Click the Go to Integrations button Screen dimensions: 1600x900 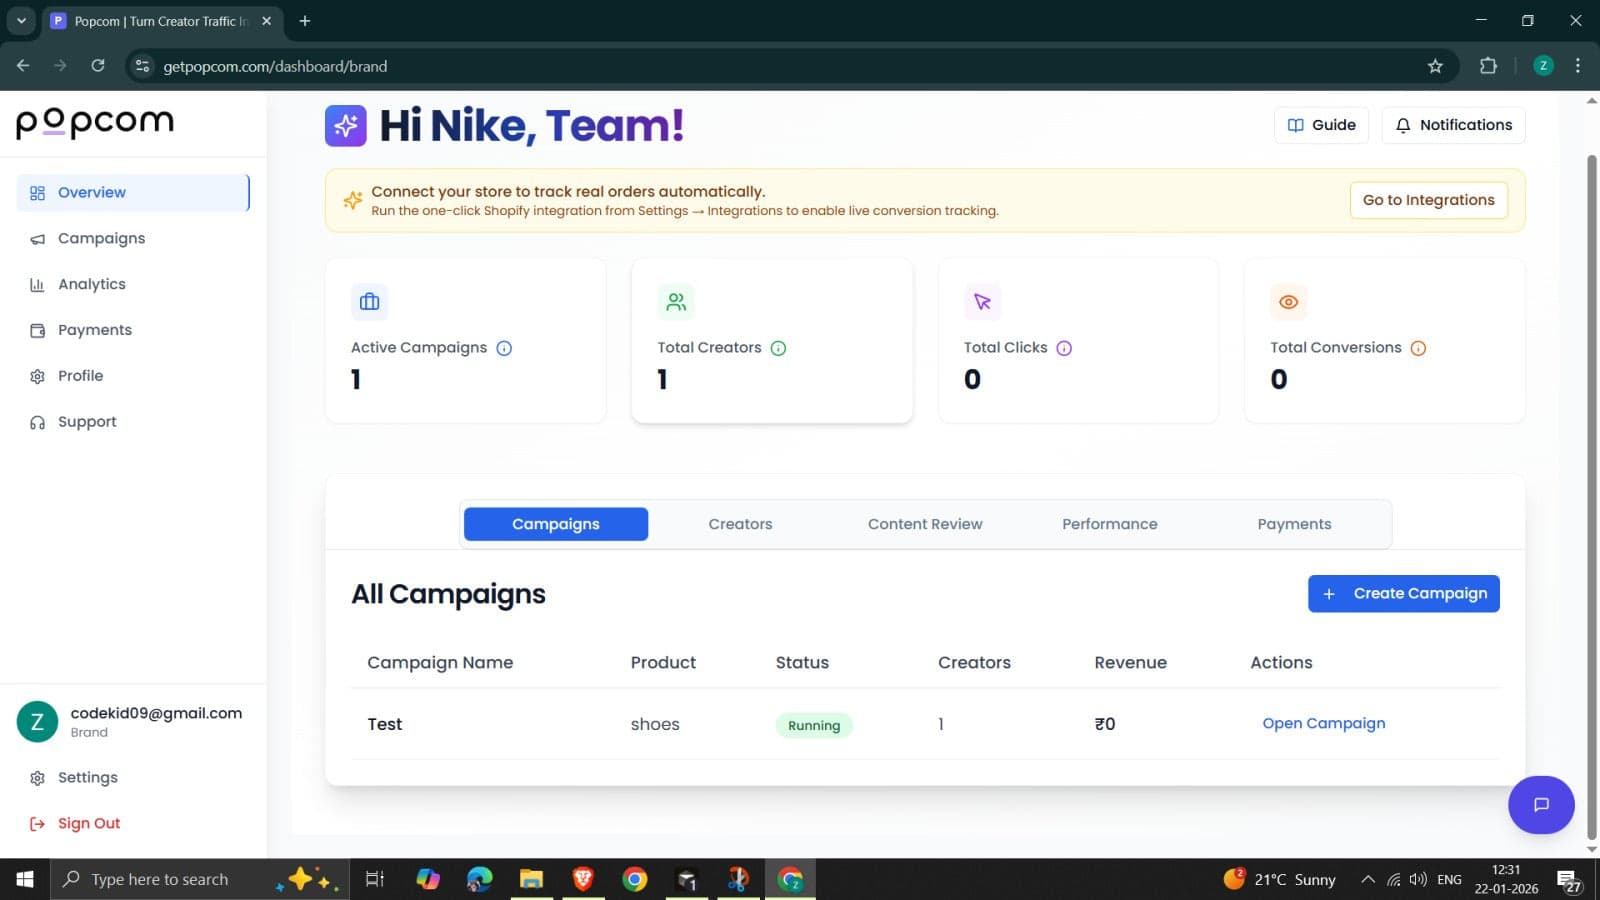click(x=1428, y=200)
